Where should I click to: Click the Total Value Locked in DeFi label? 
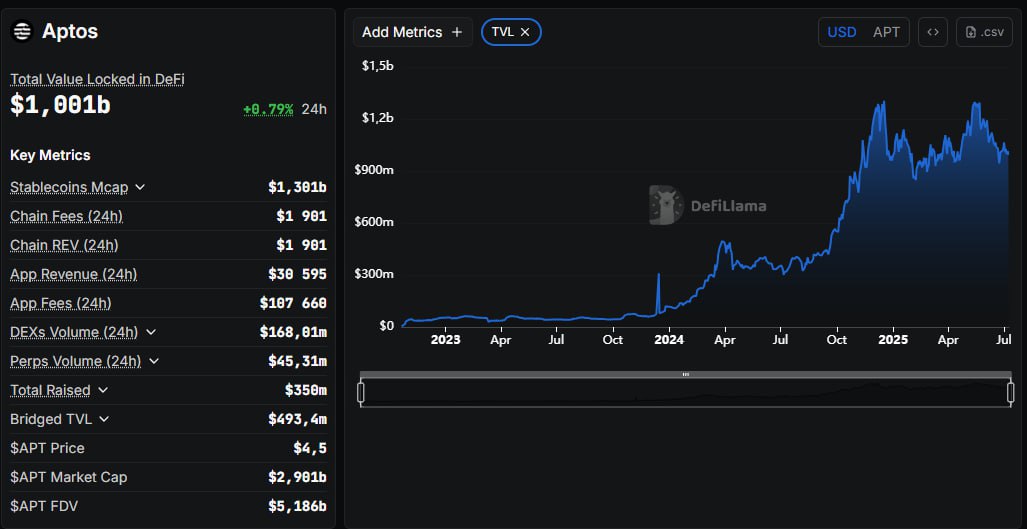tap(97, 79)
